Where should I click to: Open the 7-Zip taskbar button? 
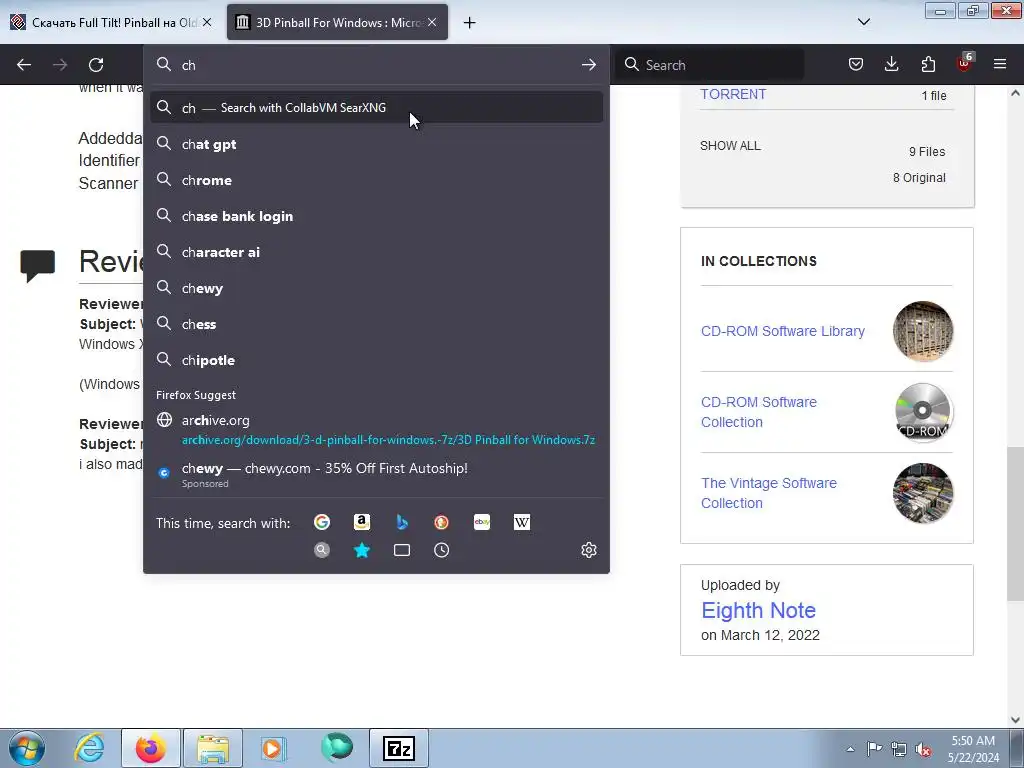[399, 748]
